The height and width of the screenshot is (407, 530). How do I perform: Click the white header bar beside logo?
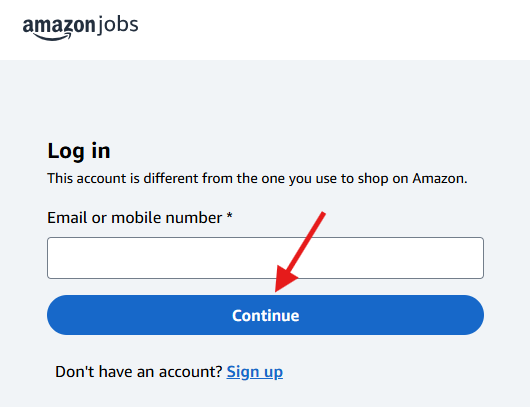[331, 30]
